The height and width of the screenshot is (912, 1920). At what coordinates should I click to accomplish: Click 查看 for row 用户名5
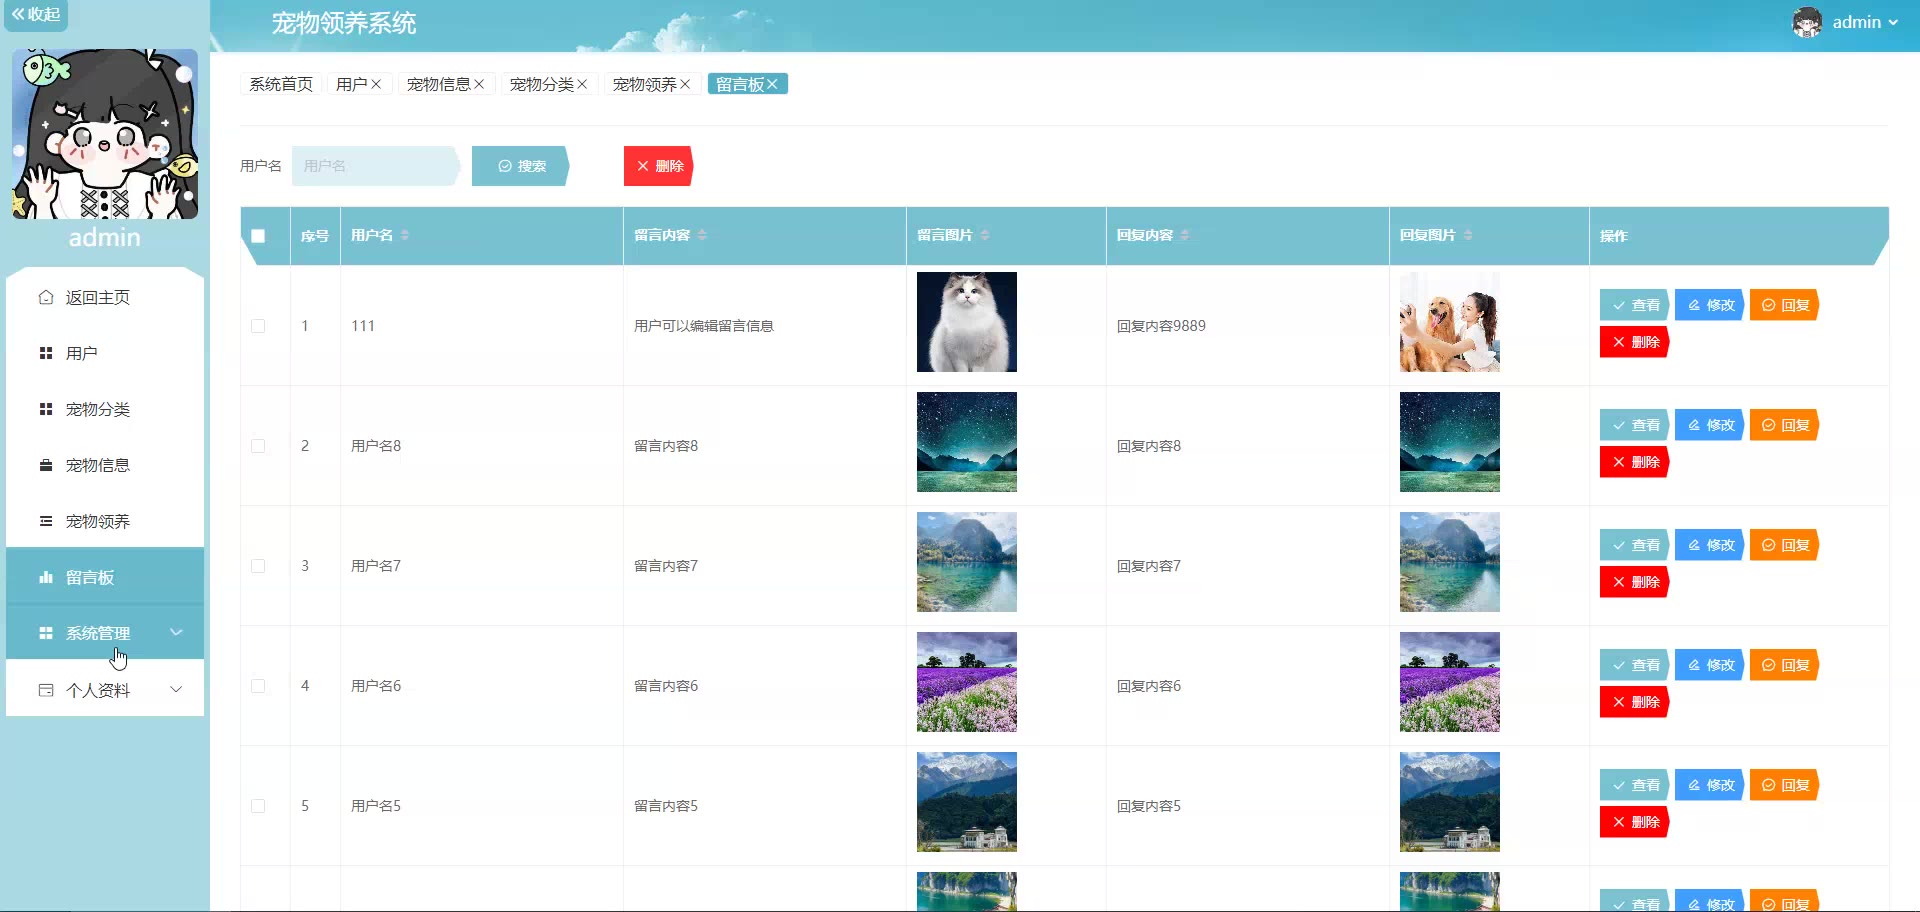1635,785
